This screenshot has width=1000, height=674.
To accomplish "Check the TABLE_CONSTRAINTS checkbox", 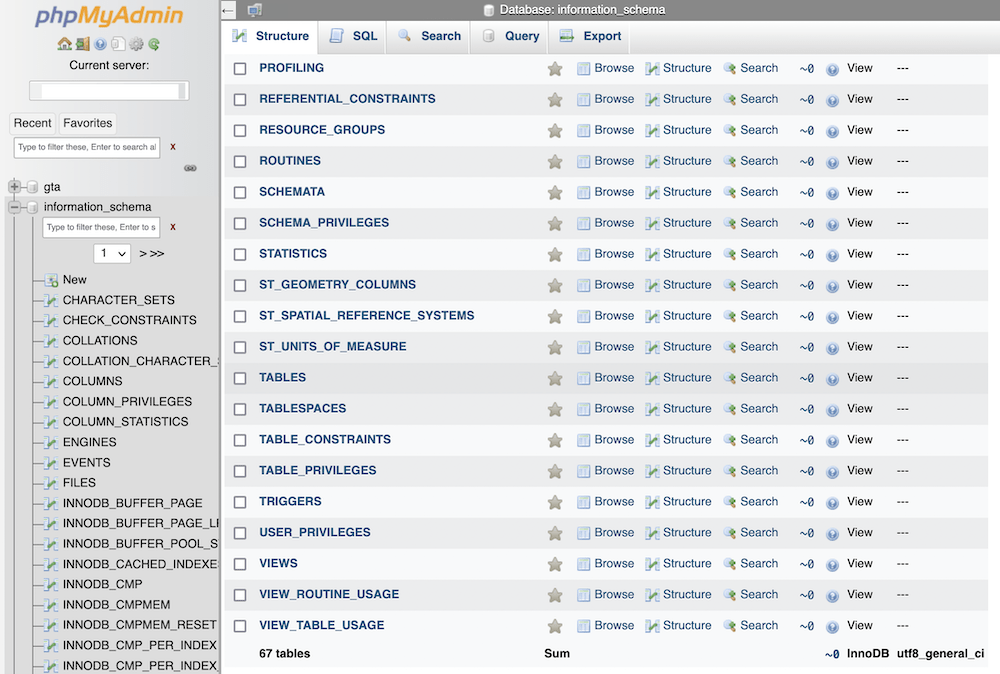I will point(240,440).
